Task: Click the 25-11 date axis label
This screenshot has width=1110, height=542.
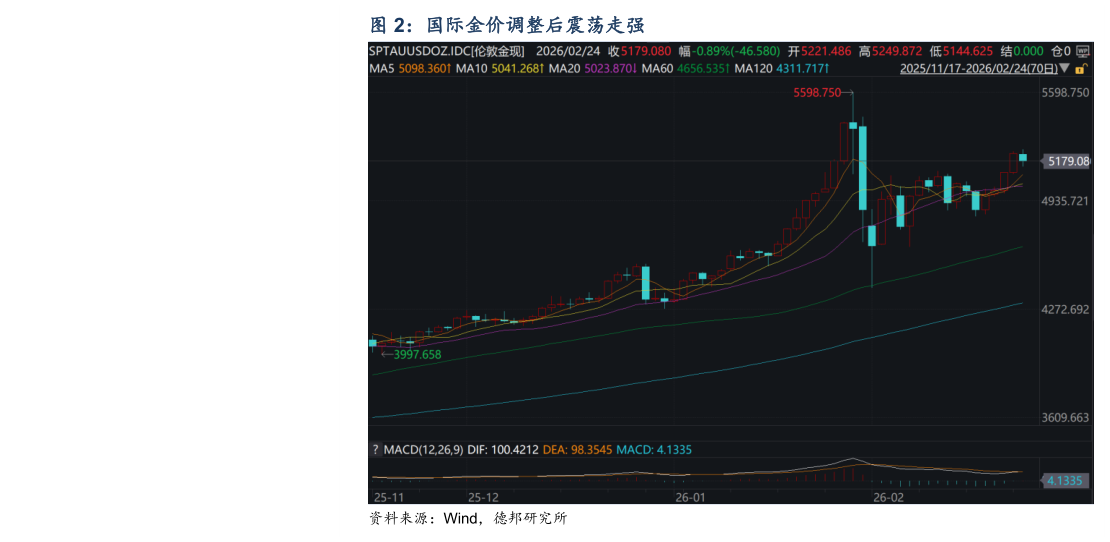Action: tap(388, 497)
